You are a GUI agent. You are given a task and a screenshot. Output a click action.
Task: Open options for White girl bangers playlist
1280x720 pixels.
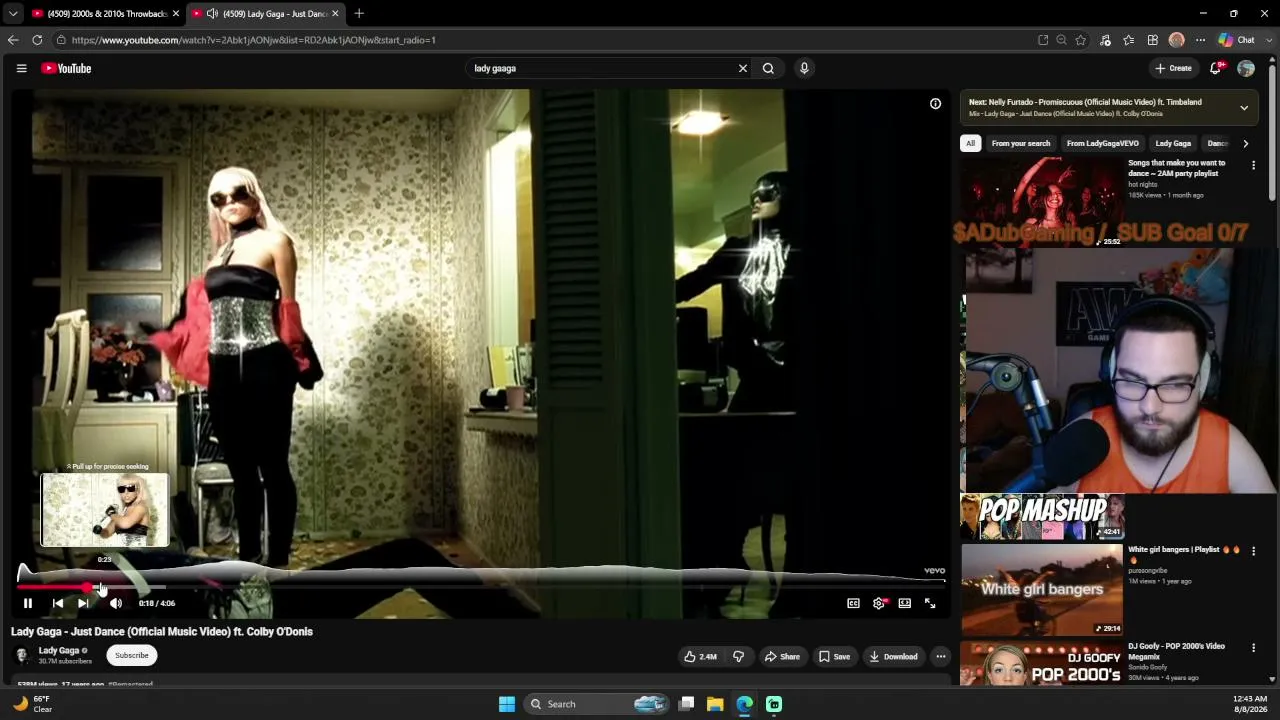tap(1253, 552)
